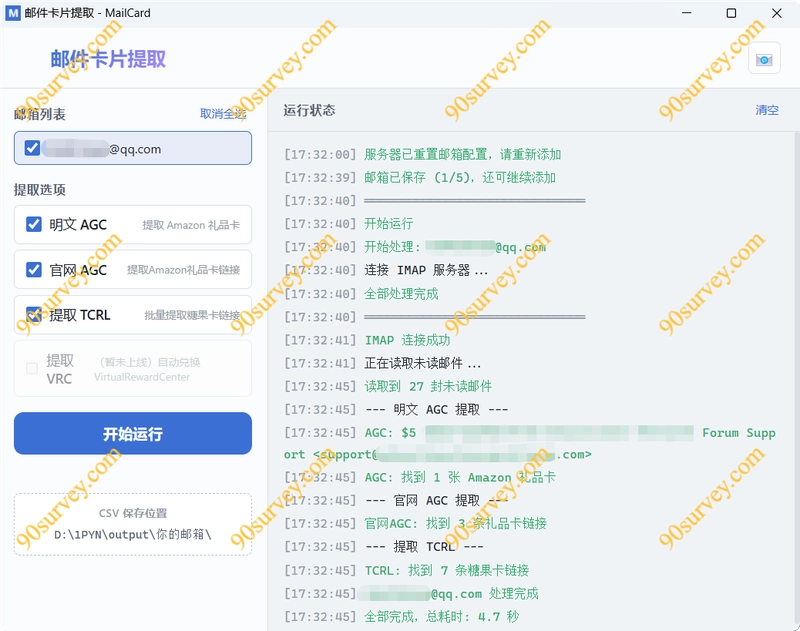Click log line --- 官网 AGC 提取 ---
Image resolution: width=800 pixels, height=631 pixels.
point(437,500)
